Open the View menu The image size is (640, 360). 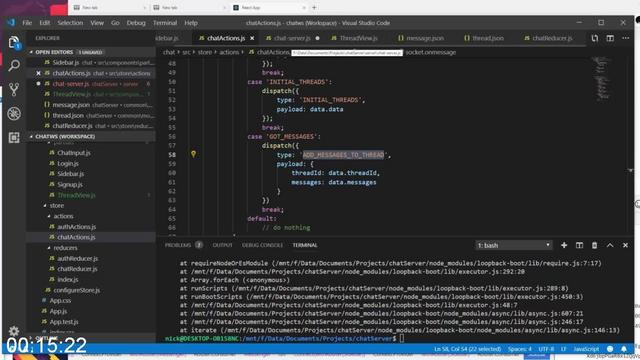(x=97, y=23)
